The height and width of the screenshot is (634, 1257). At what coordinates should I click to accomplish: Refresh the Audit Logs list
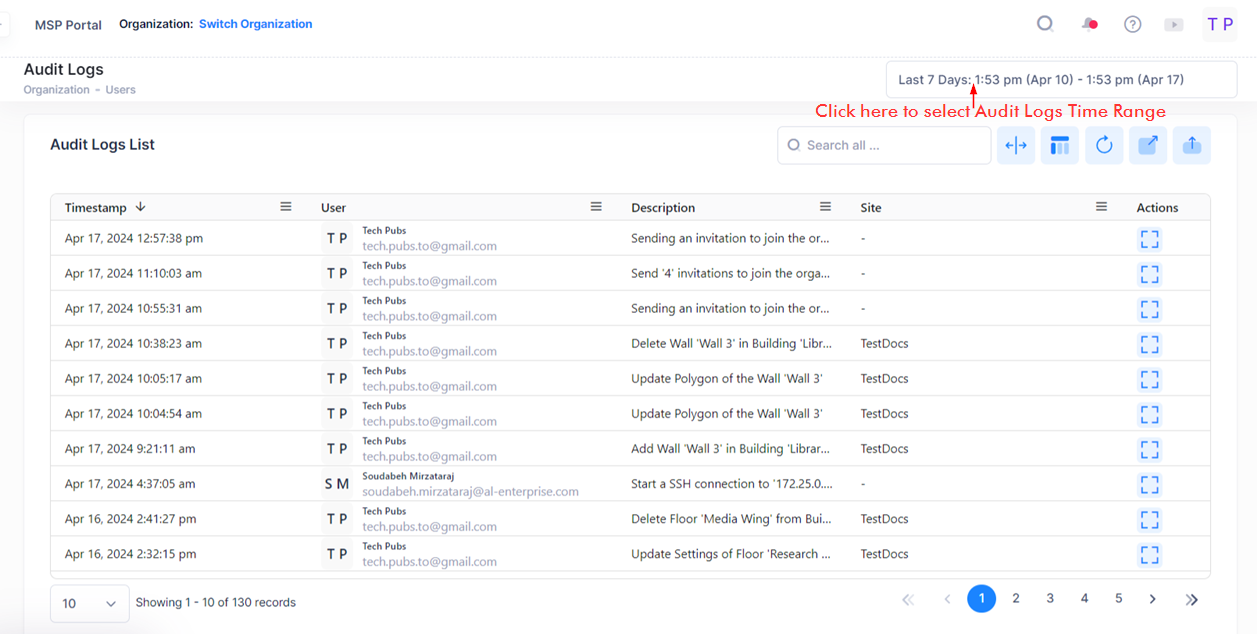[x=1104, y=146]
